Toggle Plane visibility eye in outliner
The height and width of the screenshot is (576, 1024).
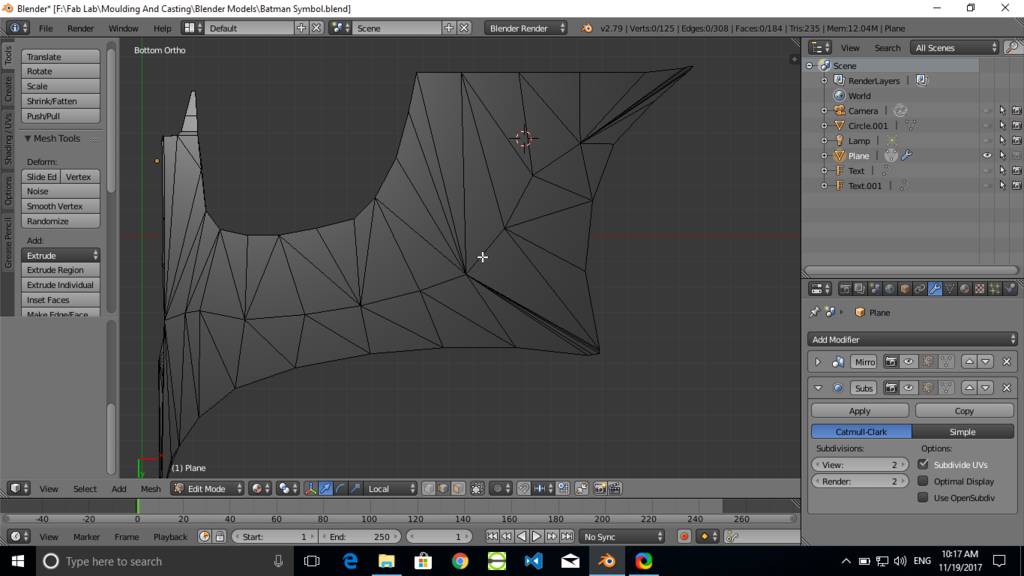(x=987, y=156)
